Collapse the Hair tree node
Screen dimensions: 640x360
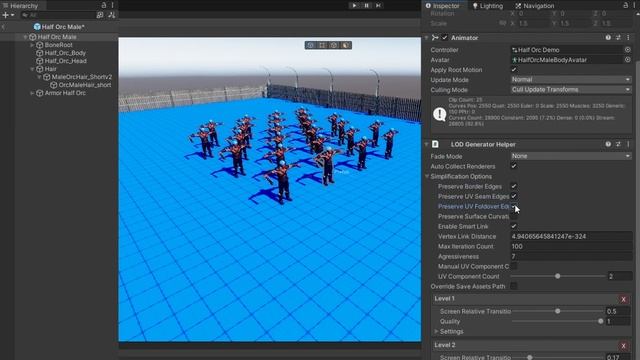coord(32,69)
